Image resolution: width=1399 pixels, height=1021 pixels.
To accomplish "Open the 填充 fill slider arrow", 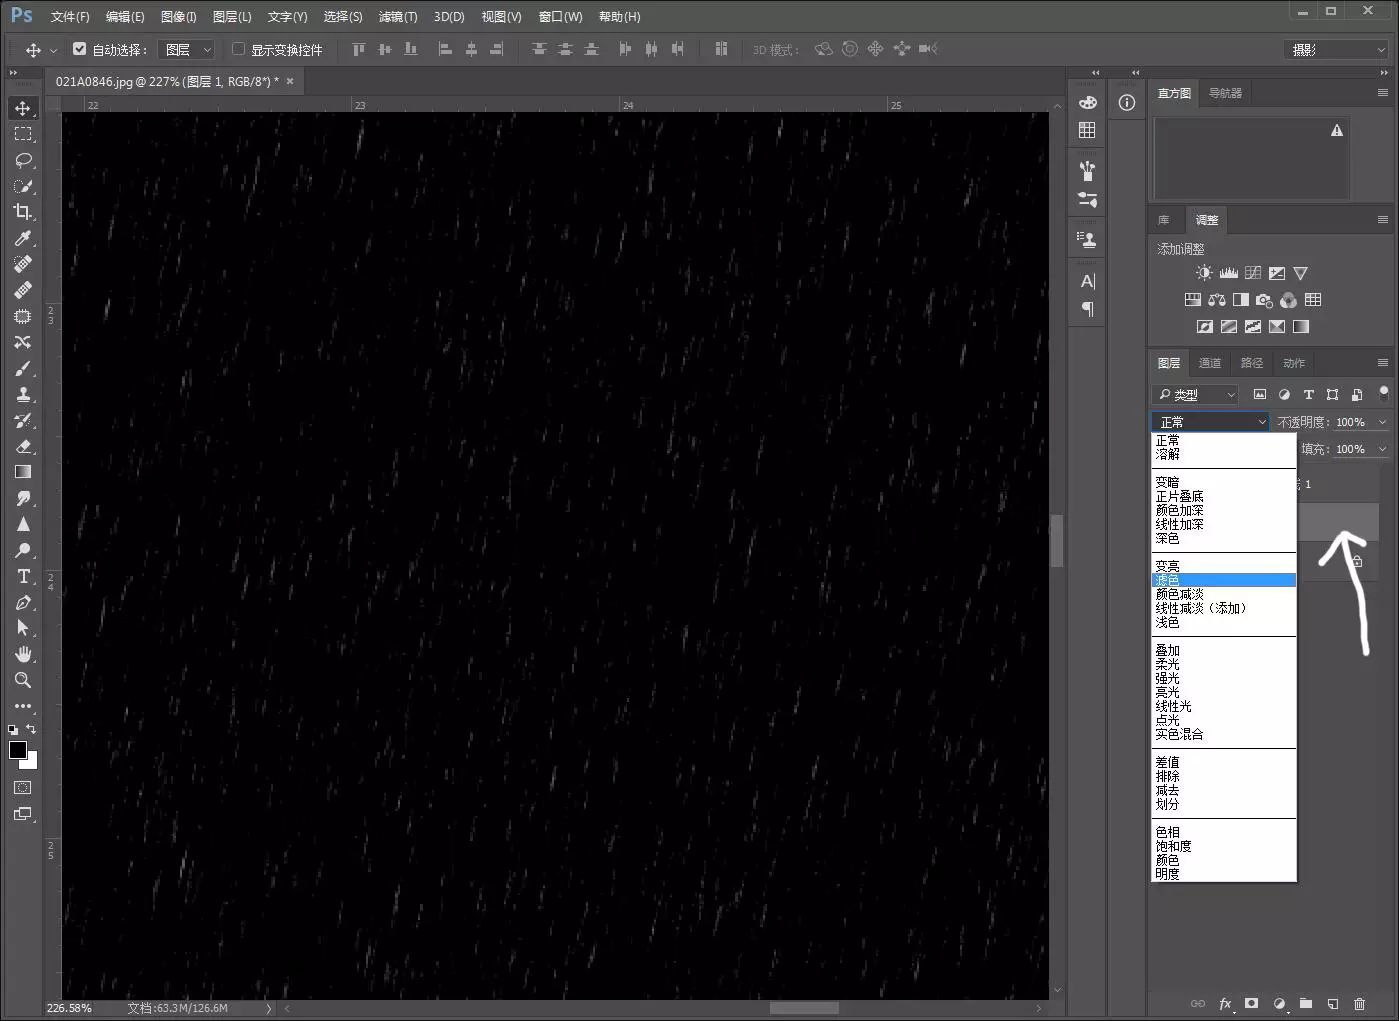I will 1382,449.
